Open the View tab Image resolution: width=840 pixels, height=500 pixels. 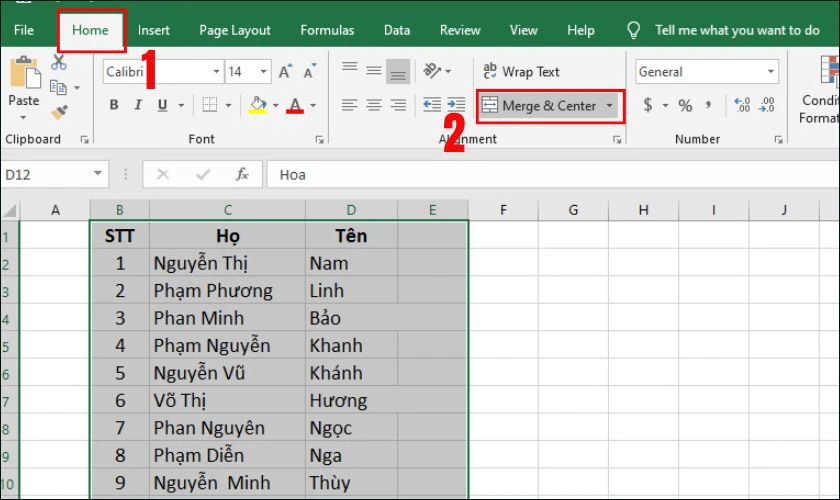click(523, 30)
